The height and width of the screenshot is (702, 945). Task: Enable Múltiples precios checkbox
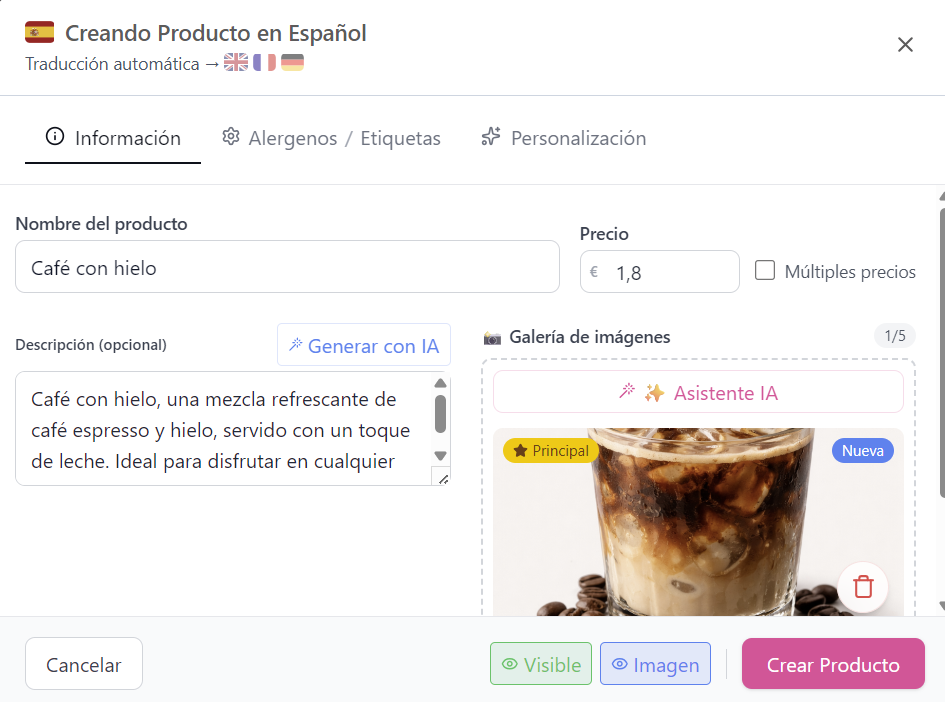pos(765,271)
